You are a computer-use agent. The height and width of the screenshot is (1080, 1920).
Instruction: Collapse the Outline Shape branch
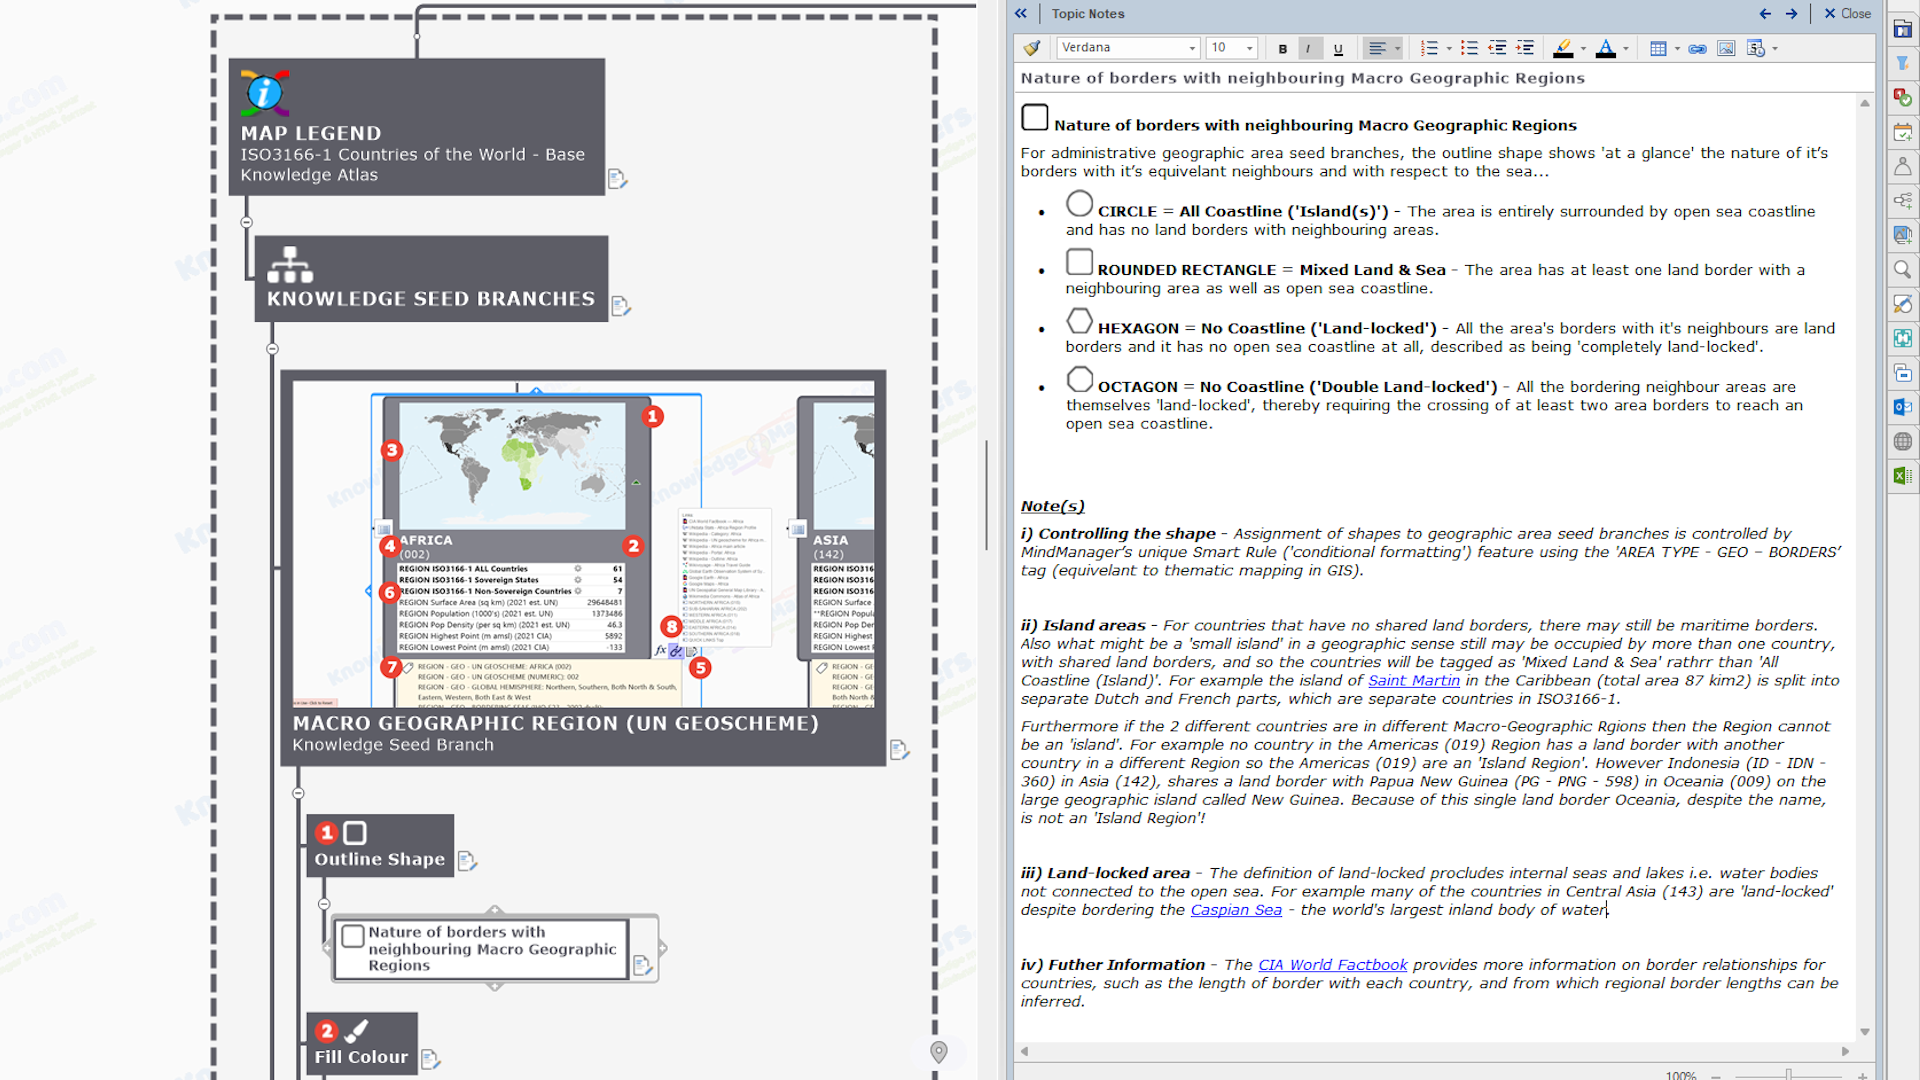click(x=324, y=904)
